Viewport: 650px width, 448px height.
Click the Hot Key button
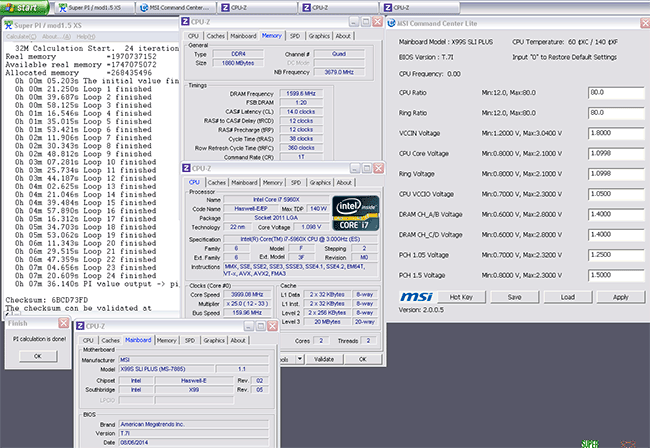[461, 296]
